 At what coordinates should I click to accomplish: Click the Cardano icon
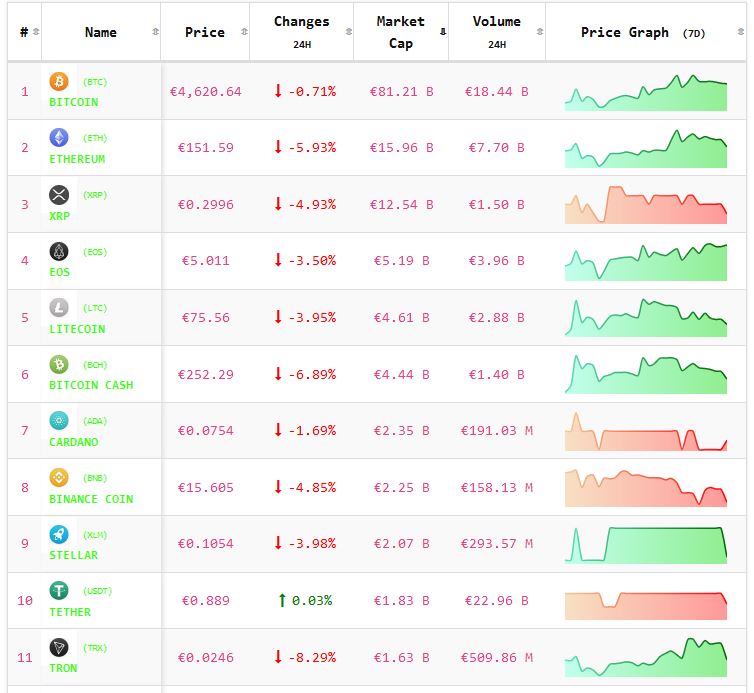tap(59, 420)
